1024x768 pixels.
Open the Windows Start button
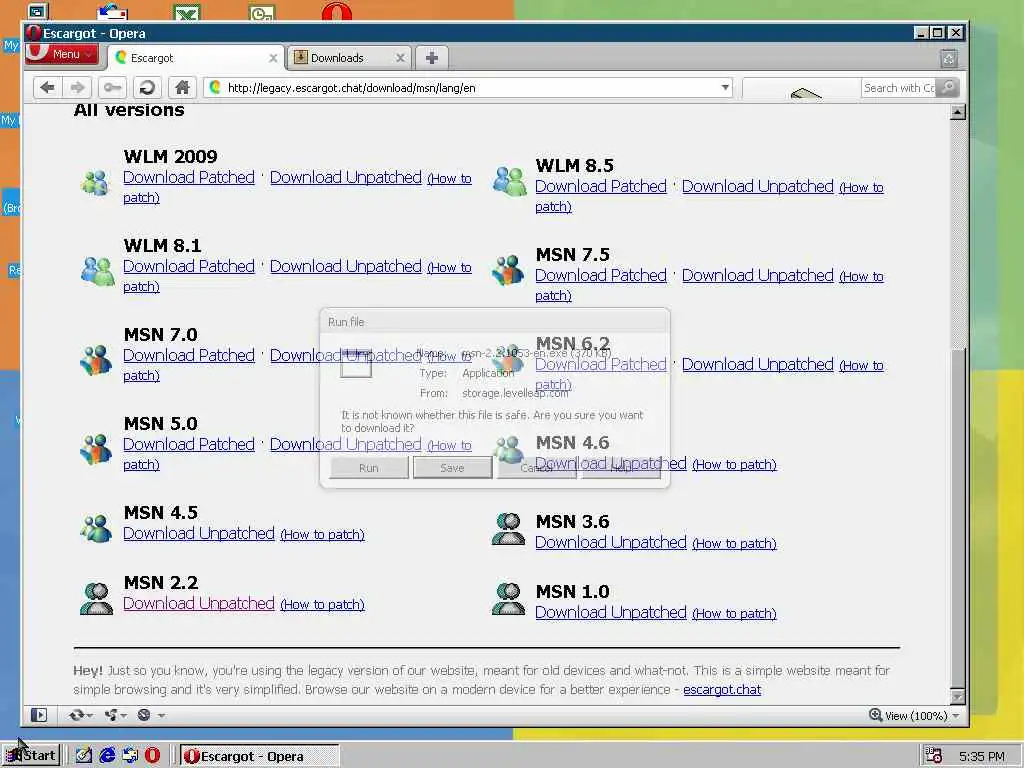31,756
